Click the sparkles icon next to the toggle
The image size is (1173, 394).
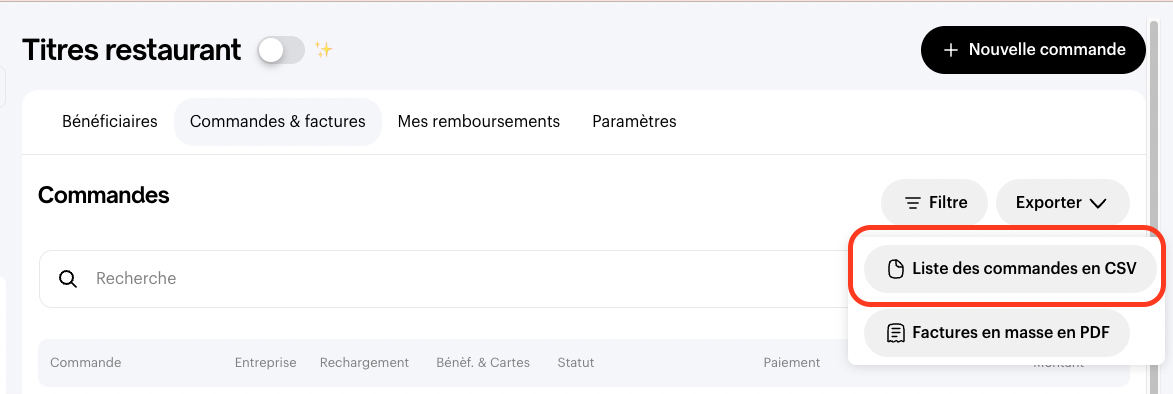[323, 50]
